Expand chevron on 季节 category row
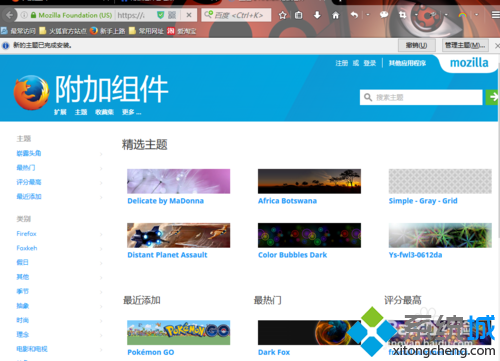Screen dimensions: 500x361 tap(101, 292)
